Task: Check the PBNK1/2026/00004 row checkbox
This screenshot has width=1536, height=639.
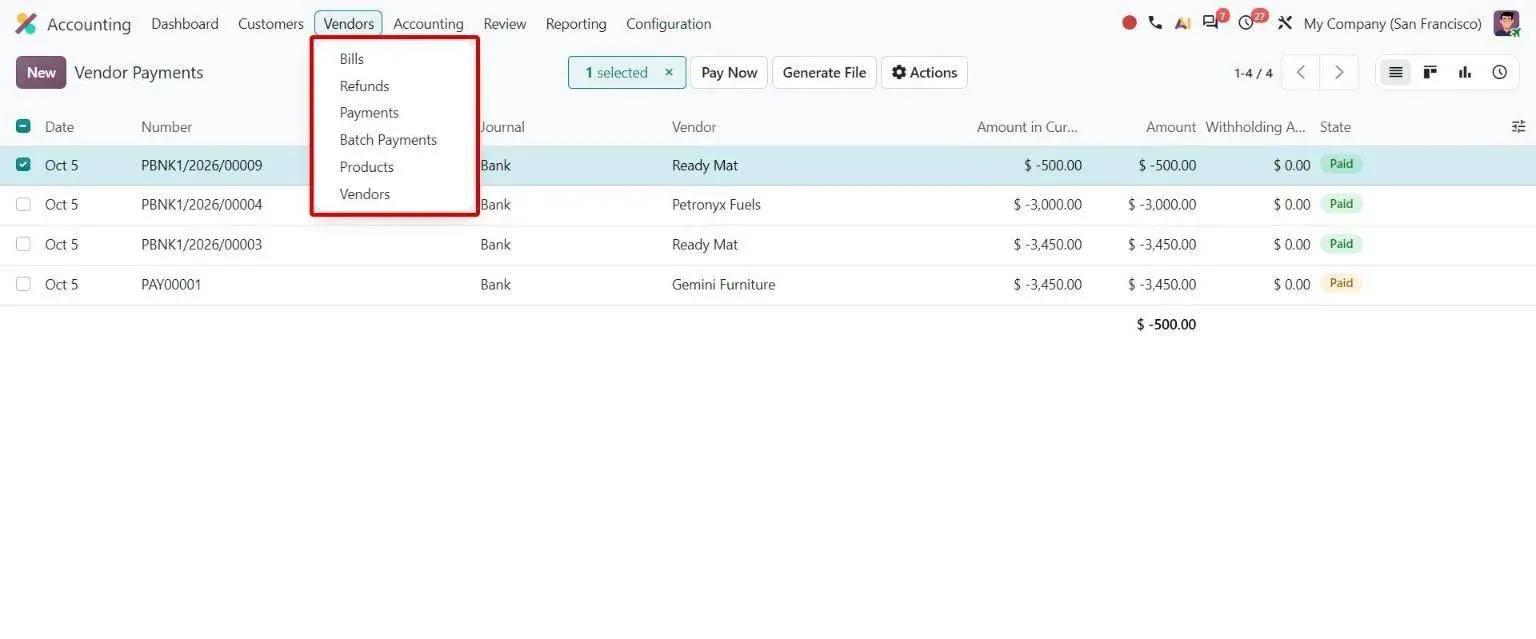Action: 23,204
